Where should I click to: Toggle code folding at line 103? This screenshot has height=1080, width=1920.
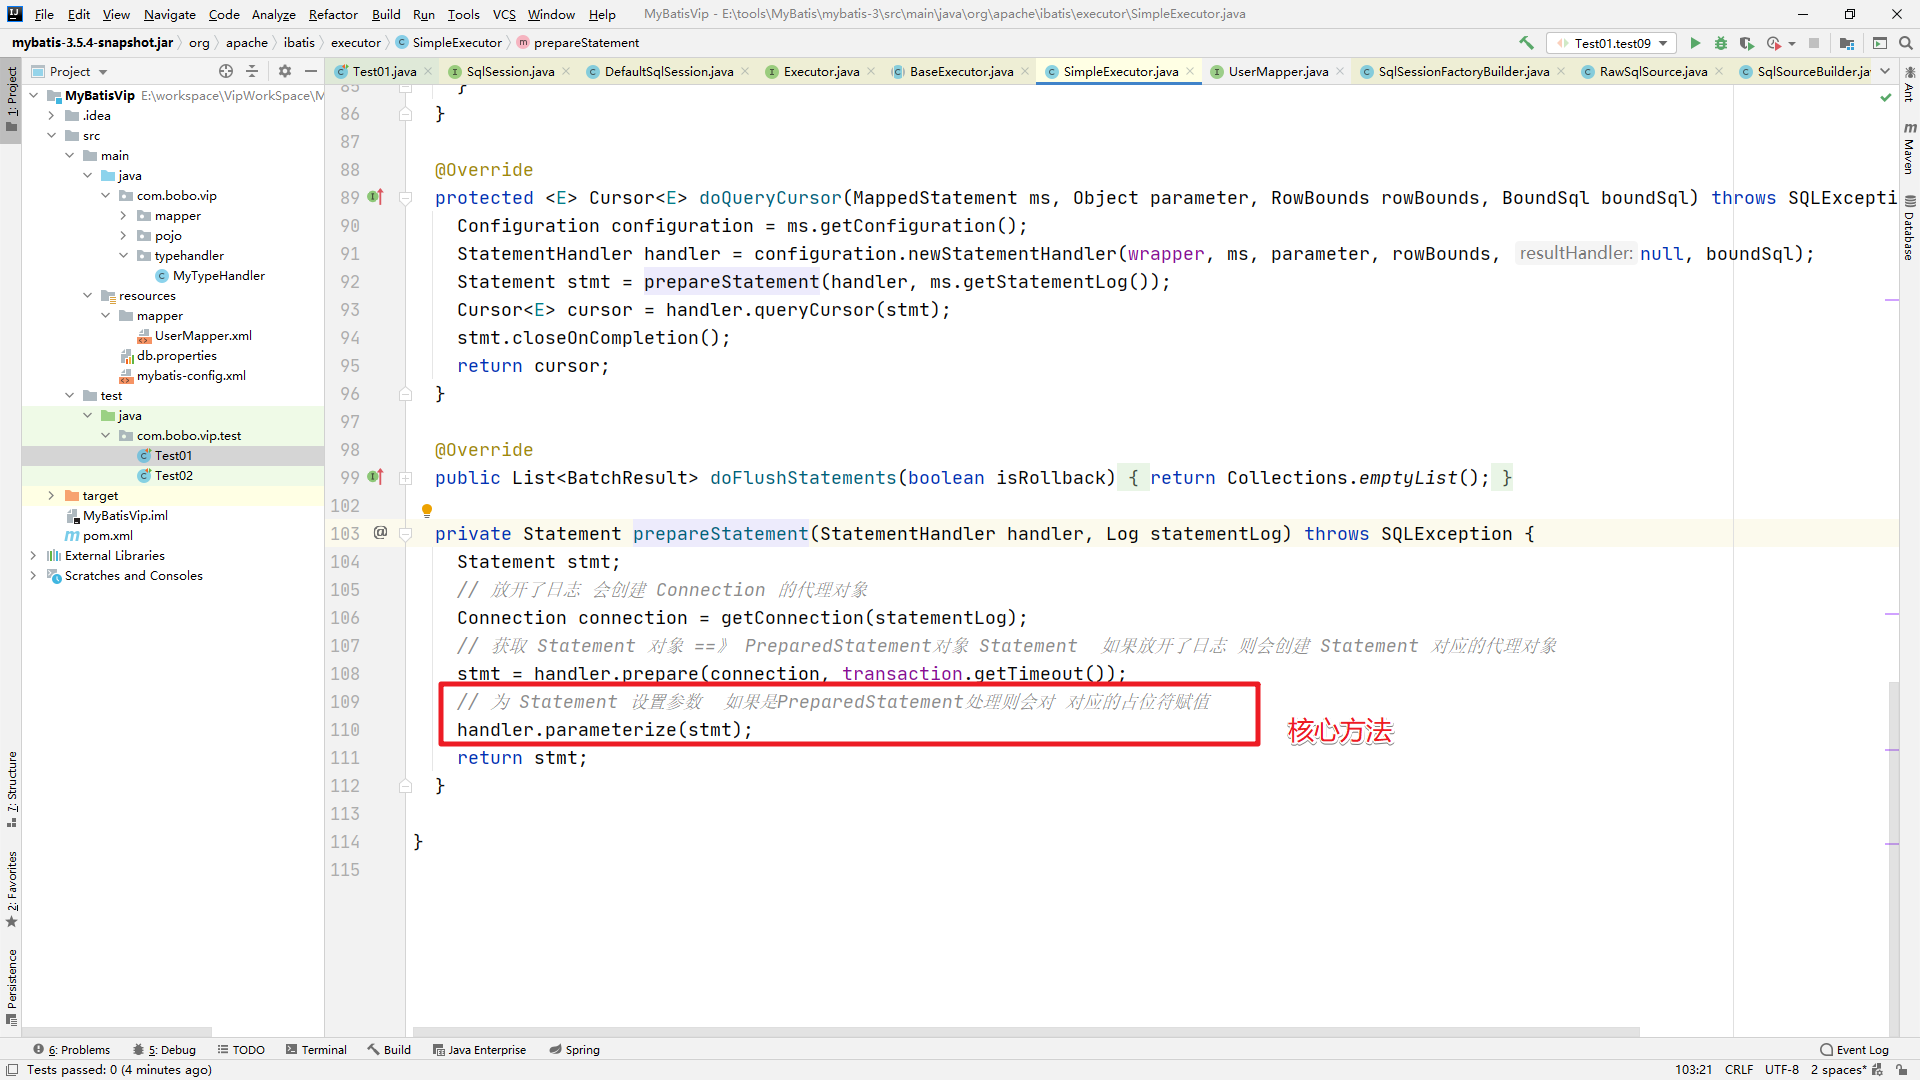pyautogui.click(x=406, y=534)
